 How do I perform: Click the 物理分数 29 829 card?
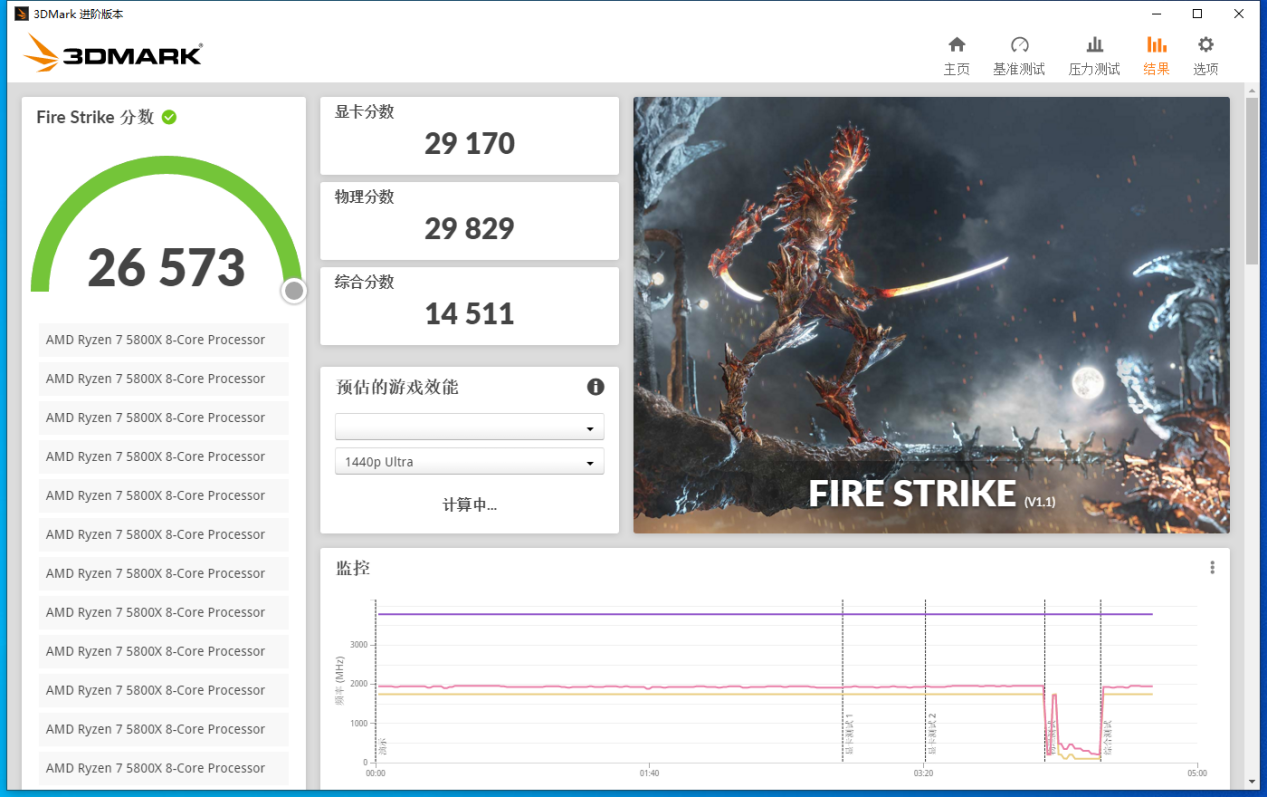pos(469,220)
